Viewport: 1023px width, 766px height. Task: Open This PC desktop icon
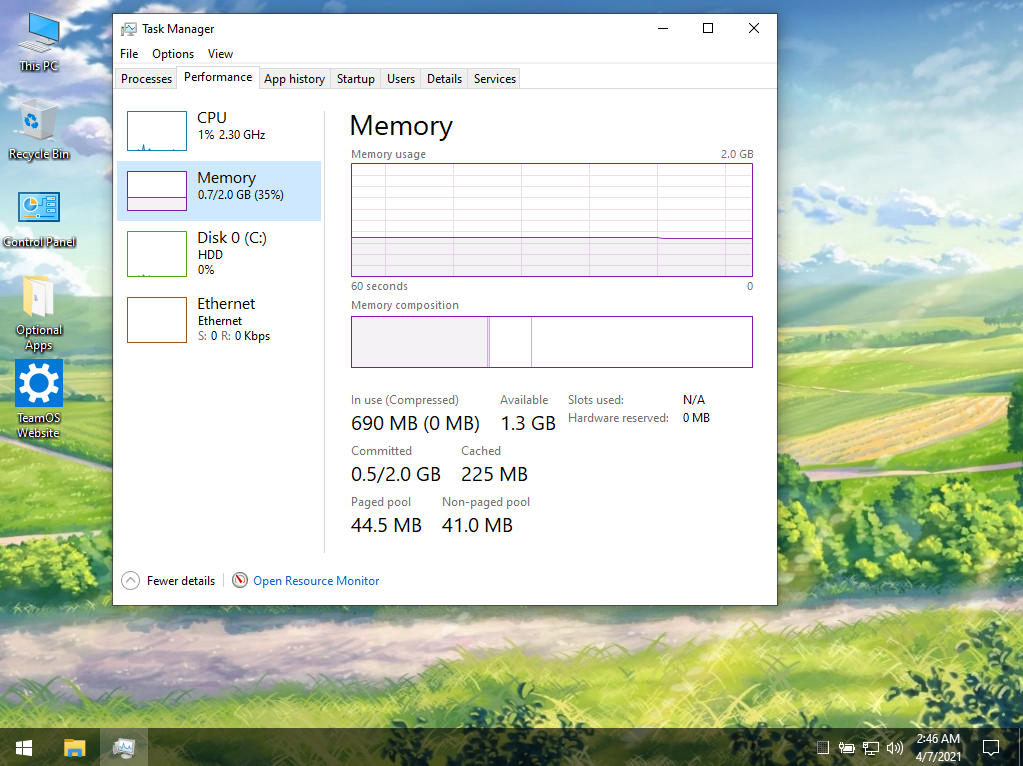(x=38, y=42)
